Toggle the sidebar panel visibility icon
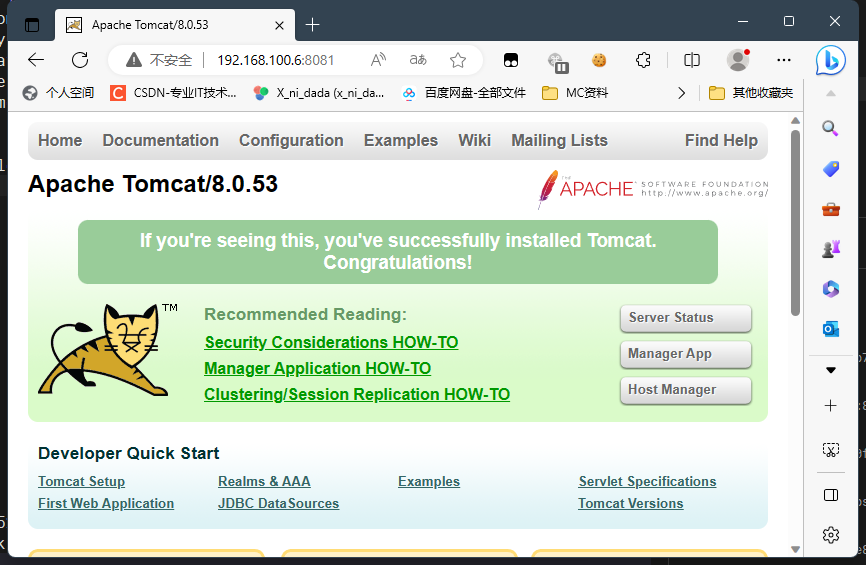866x565 pixels. click(831, 495)
